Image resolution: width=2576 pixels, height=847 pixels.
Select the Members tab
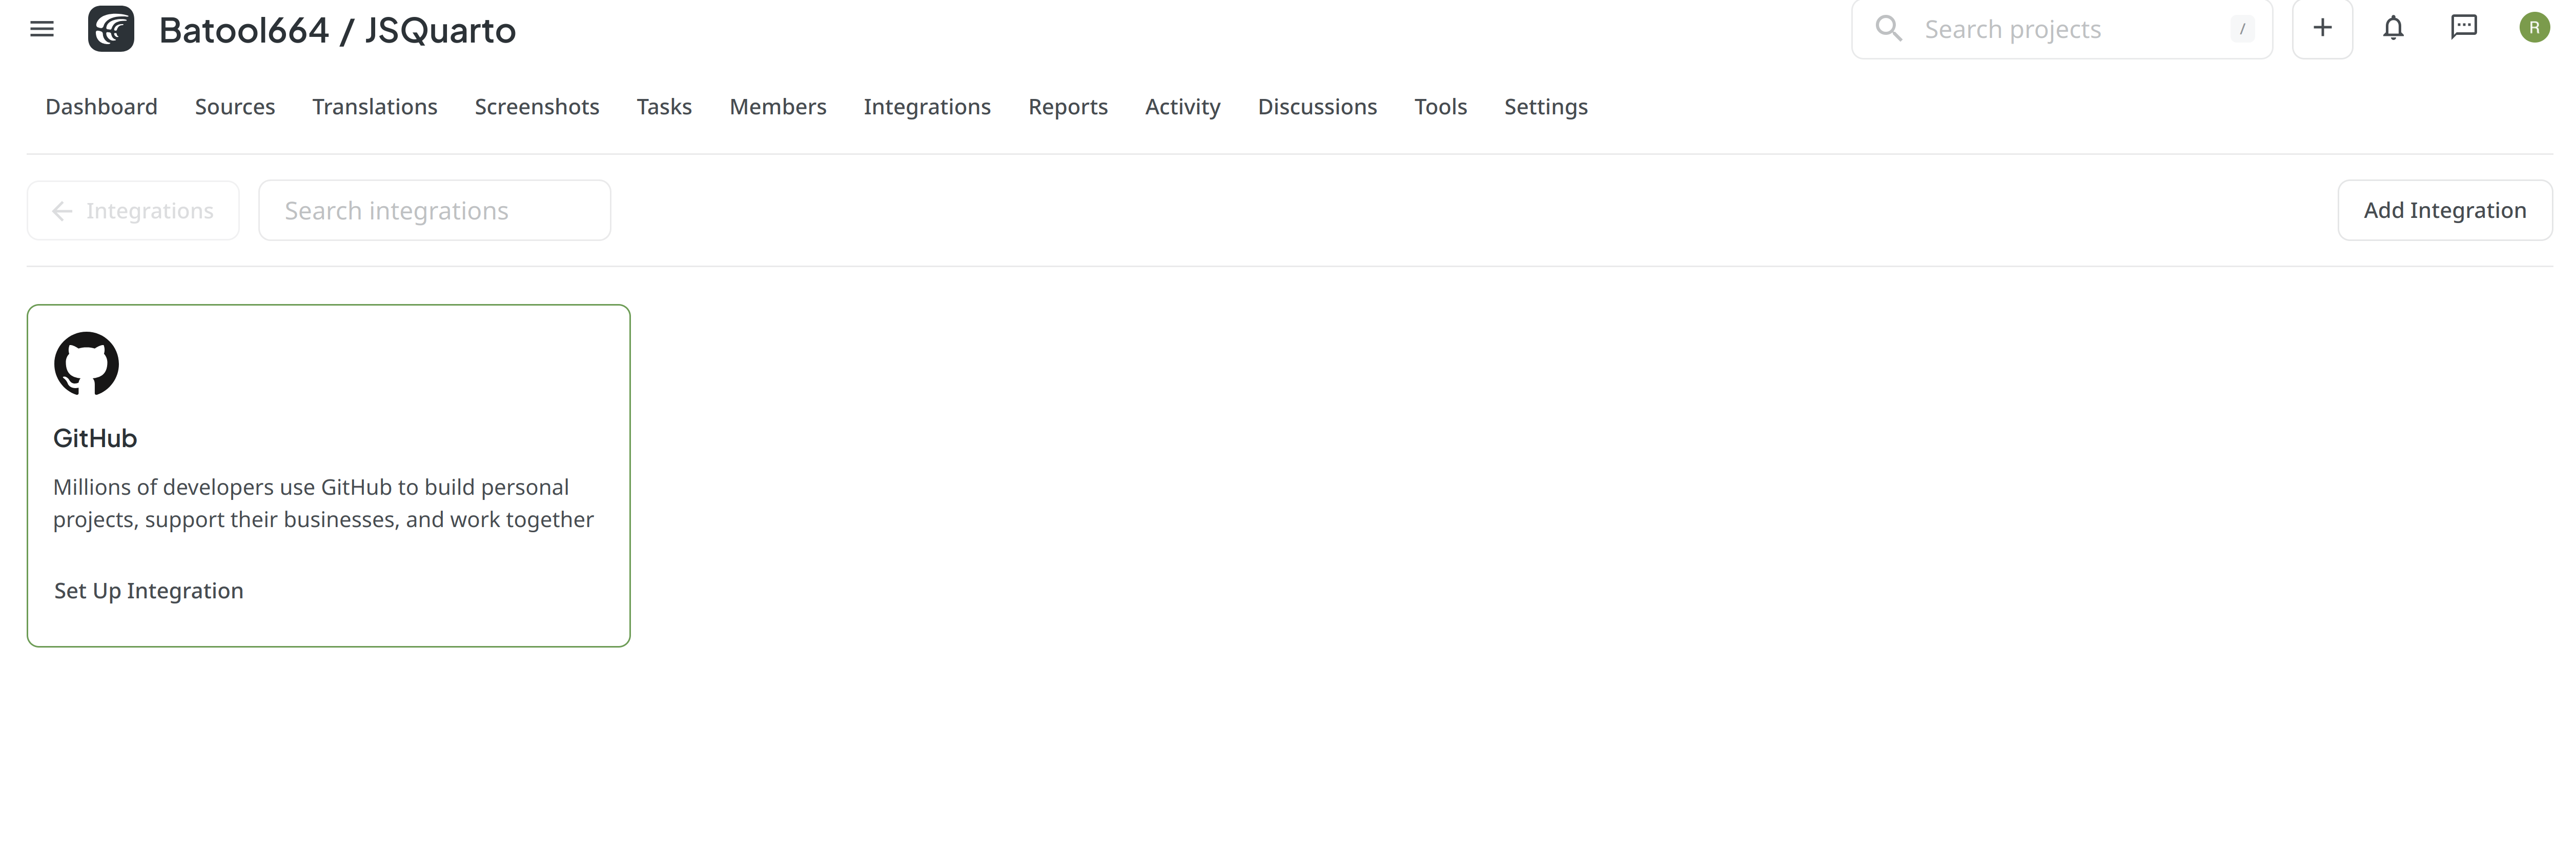777,105
